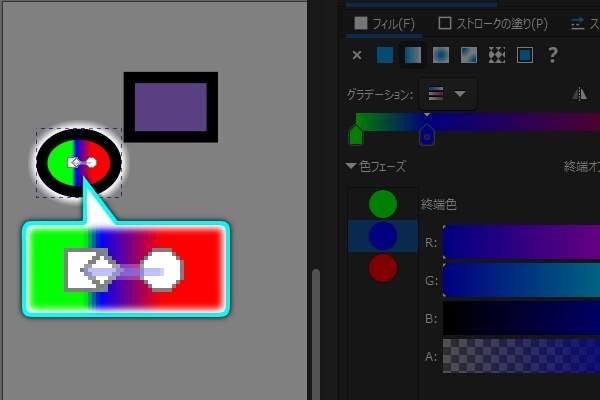Select swatch fill icon
Viewport: 600px width, 400px height.
point(525,55)
